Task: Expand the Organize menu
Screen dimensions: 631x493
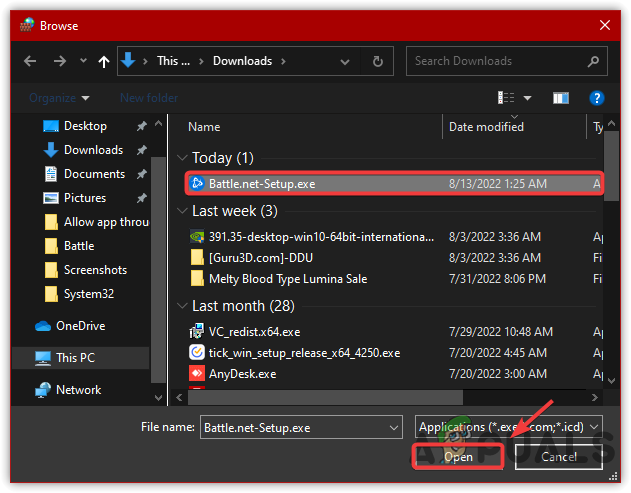Action: click(x=59, y=98)
